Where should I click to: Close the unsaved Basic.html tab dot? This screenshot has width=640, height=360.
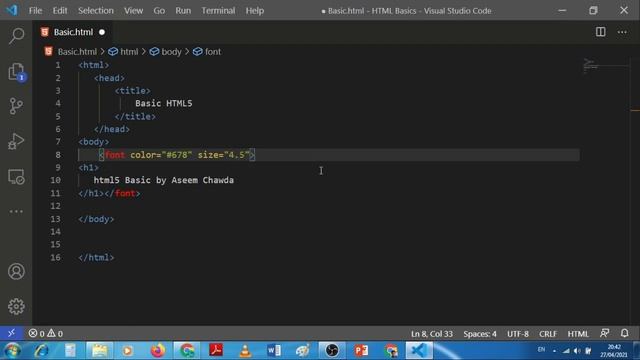click(x=102, y=32)
